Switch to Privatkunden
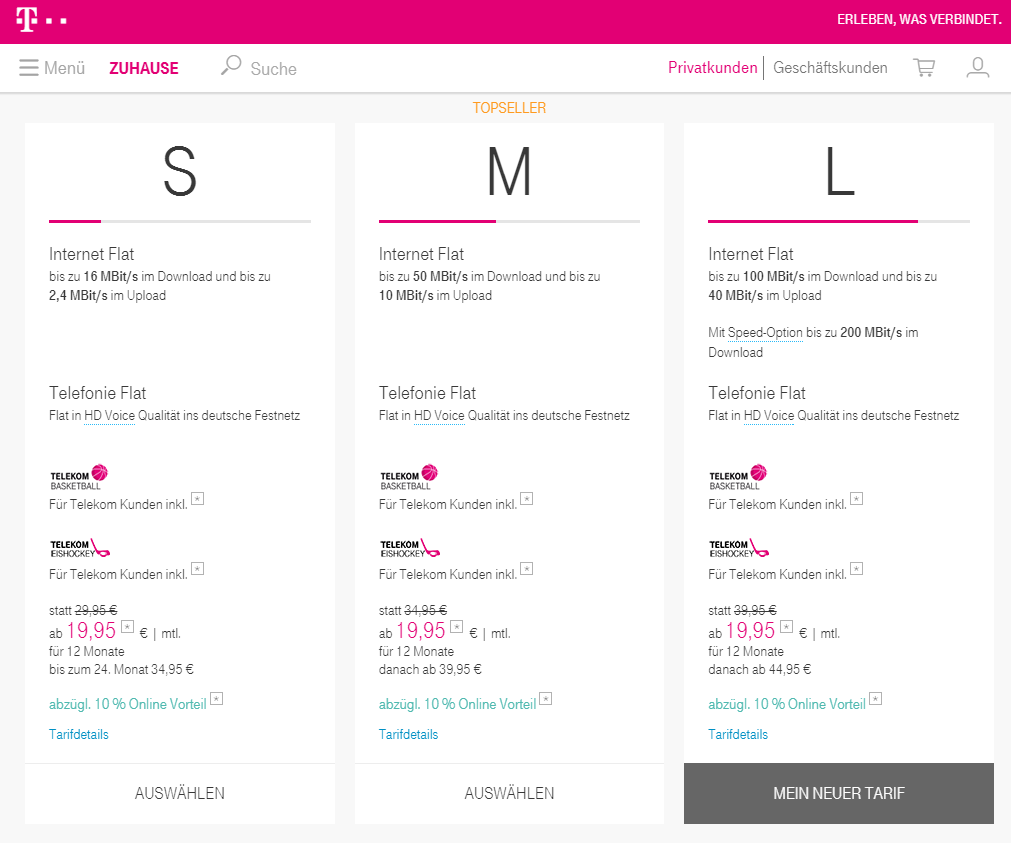The width and height of the screenshot is (1011, 843). click(x=712, y=68)
